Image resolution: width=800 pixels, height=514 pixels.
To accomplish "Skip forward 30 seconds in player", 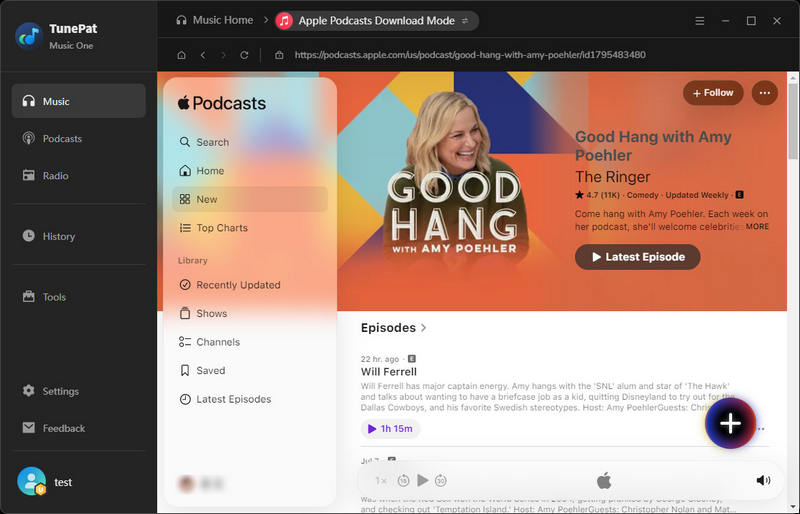I will pyautogui.click(x=441, y=480).
